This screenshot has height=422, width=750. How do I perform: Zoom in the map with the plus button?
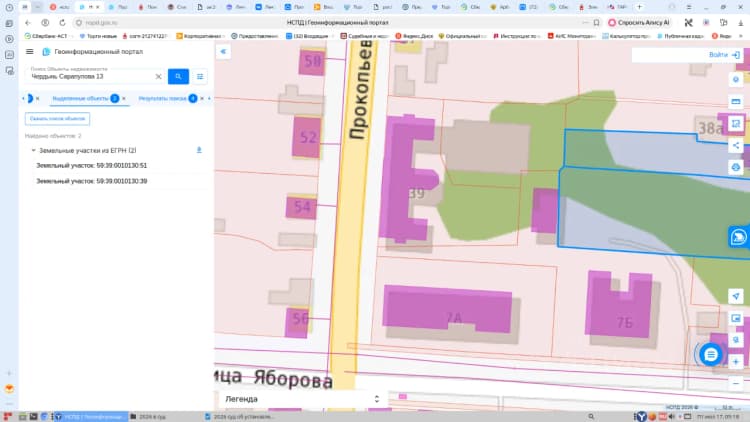(x=736, y=362)
